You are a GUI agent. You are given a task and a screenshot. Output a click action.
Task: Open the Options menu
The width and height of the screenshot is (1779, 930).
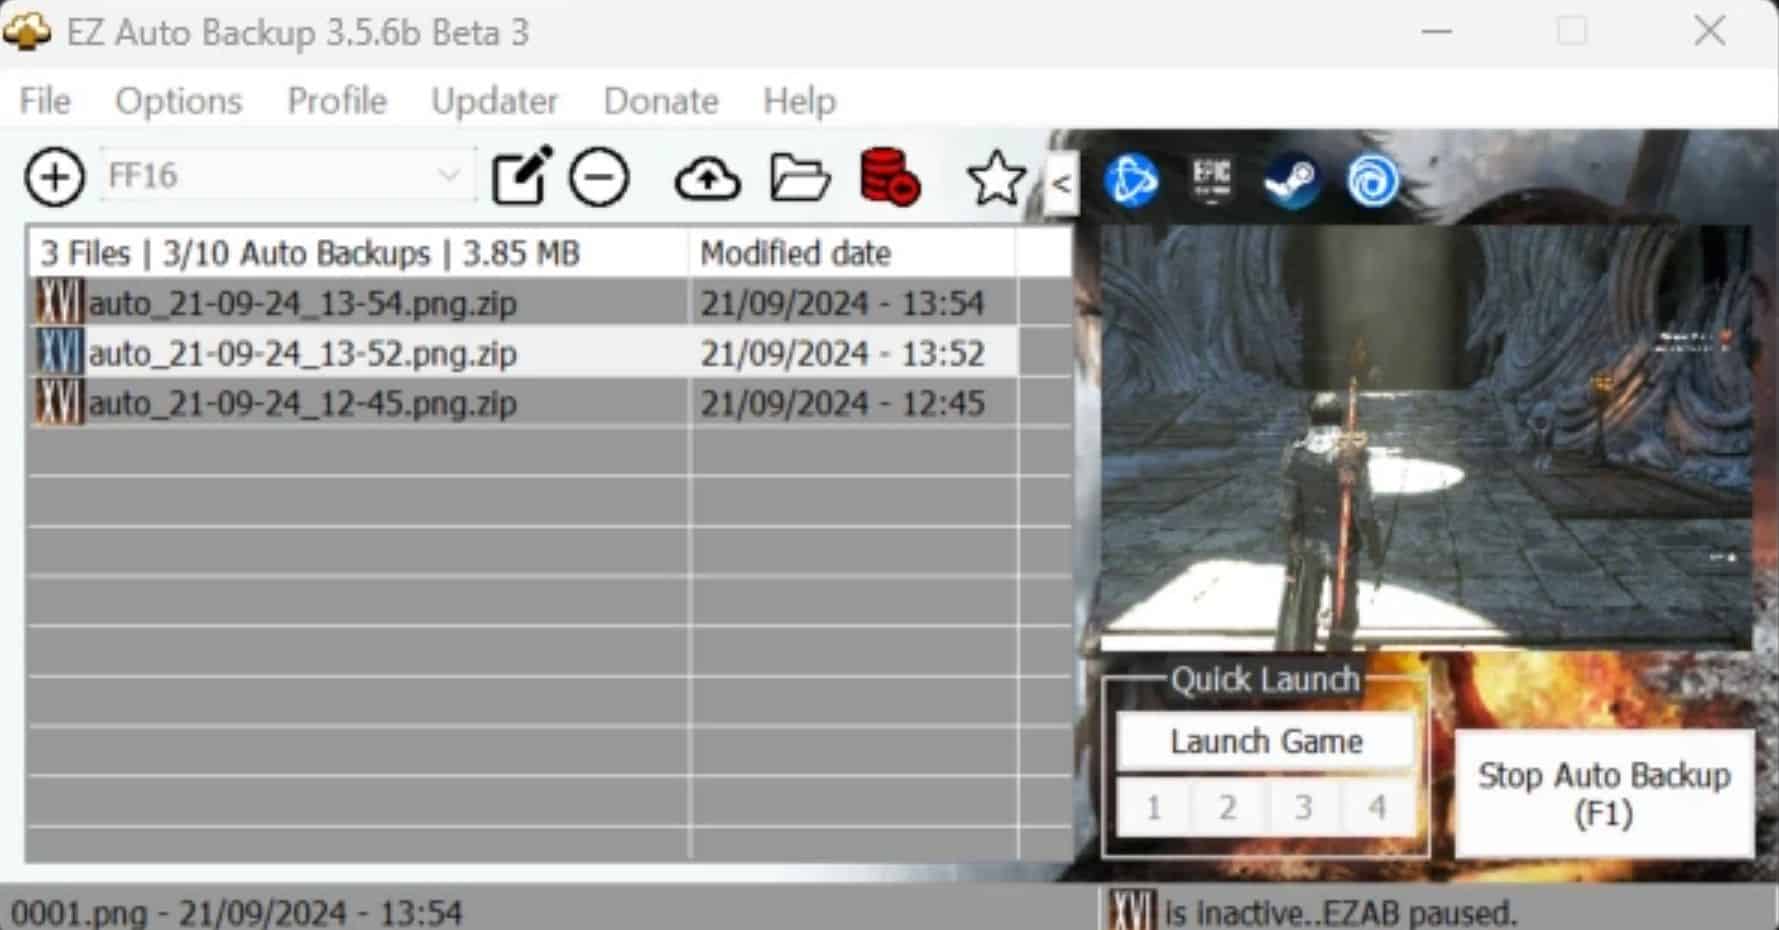point(179,101)
